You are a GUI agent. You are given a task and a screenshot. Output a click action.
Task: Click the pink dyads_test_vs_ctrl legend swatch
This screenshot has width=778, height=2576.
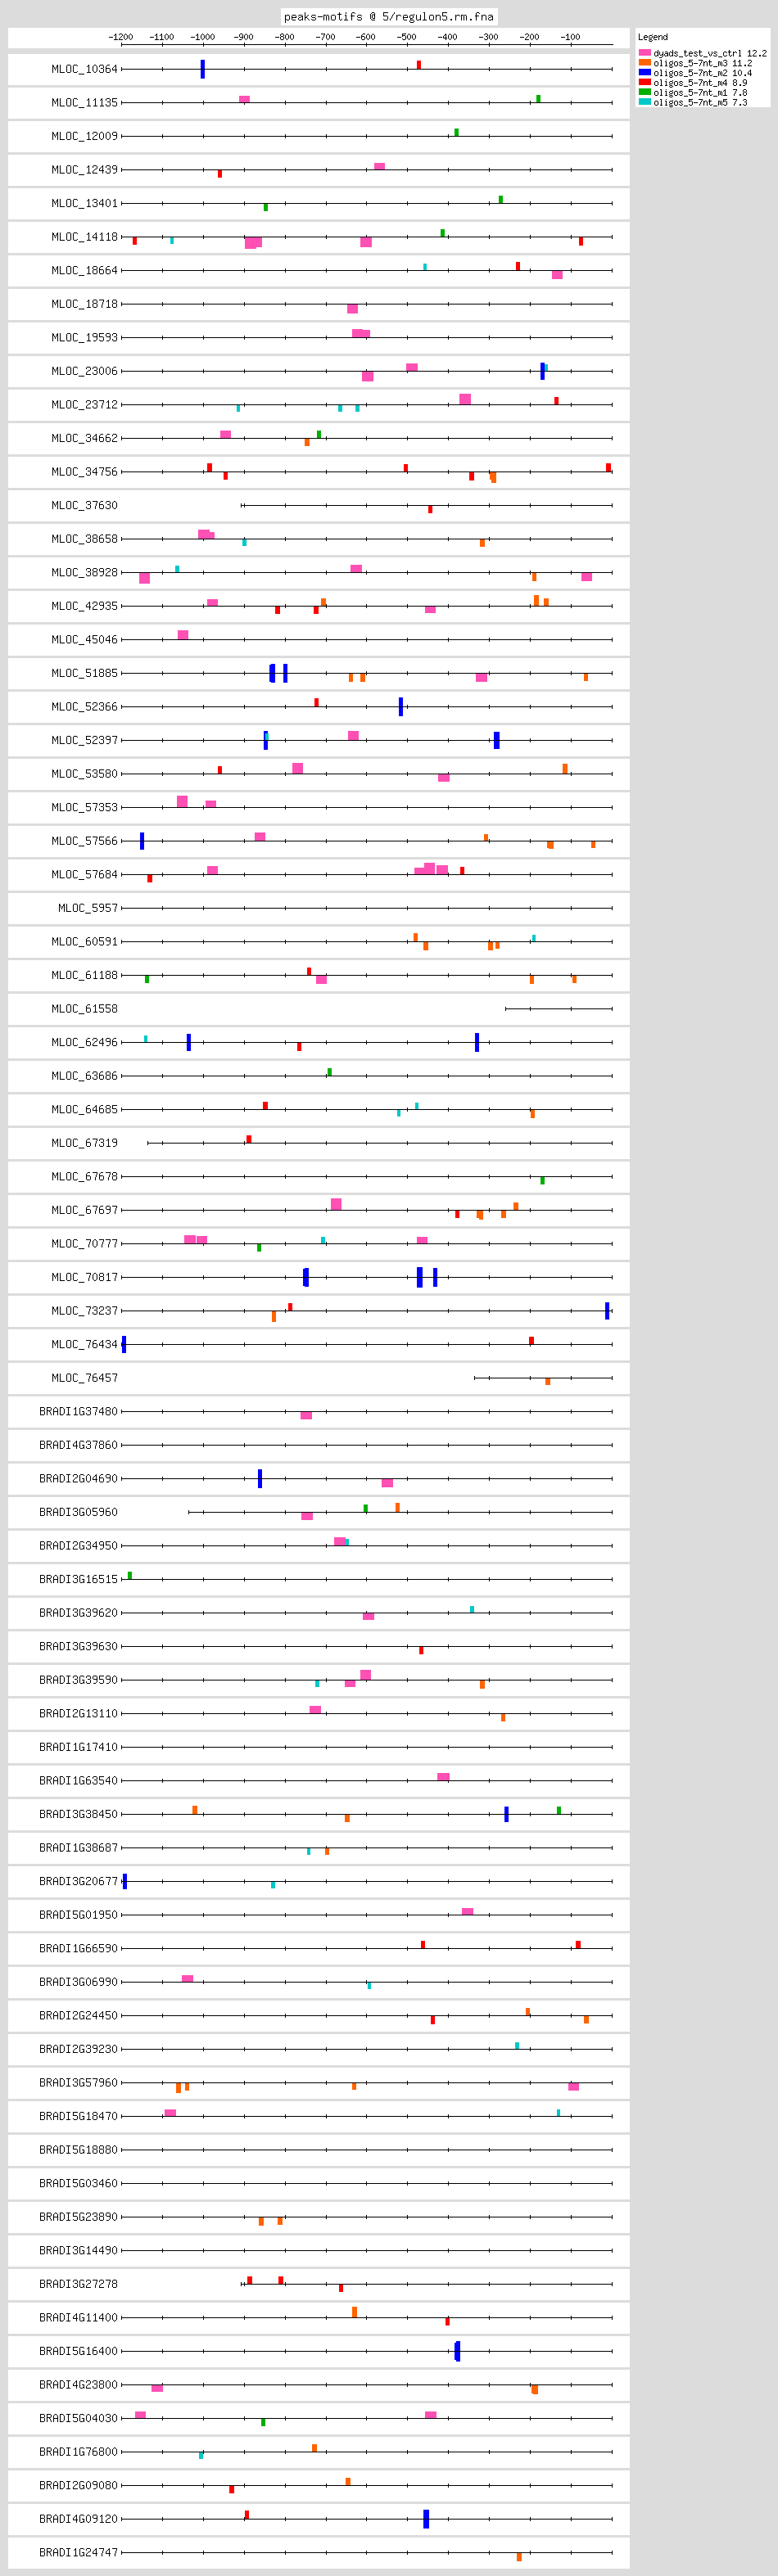tap(644, 53)
